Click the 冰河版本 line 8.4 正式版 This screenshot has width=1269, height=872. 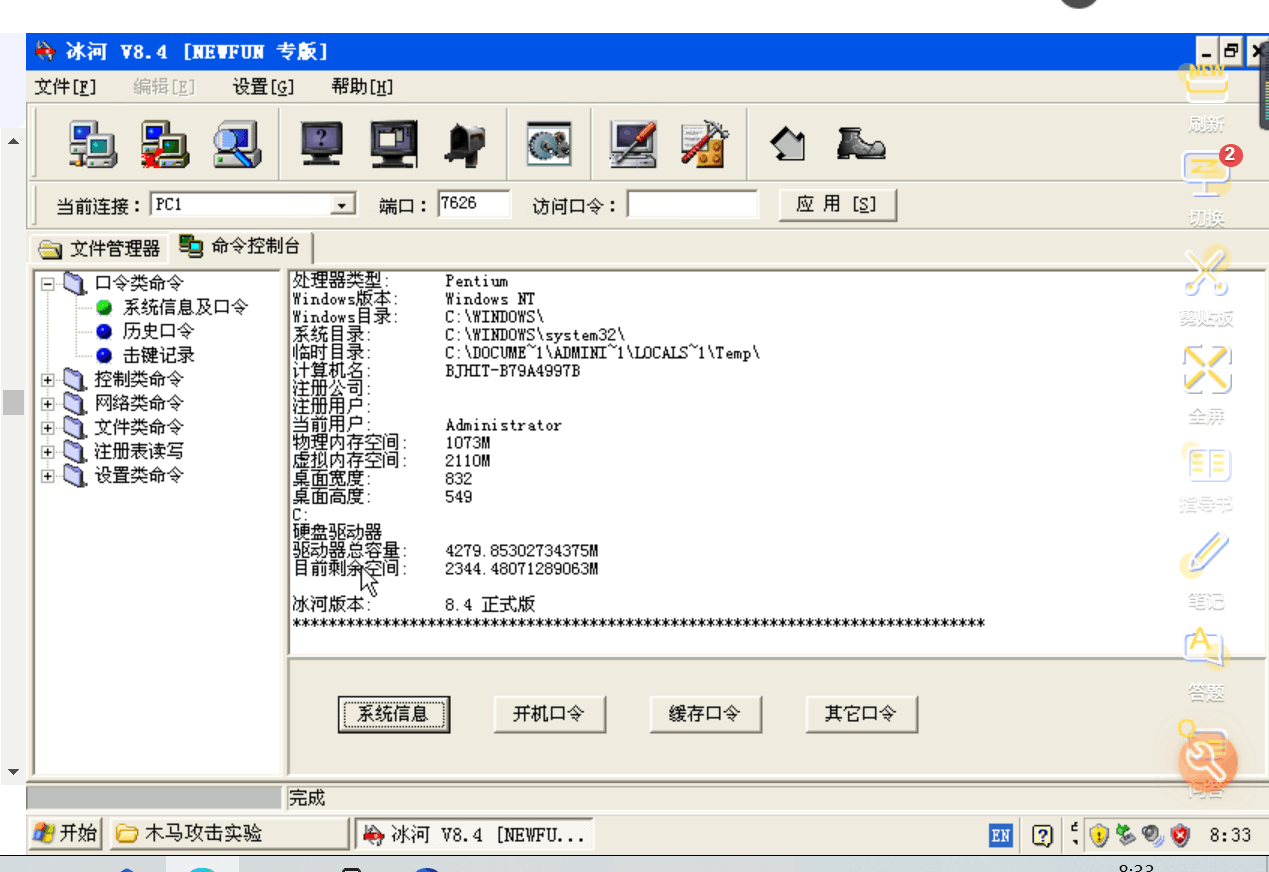[414, 605]
